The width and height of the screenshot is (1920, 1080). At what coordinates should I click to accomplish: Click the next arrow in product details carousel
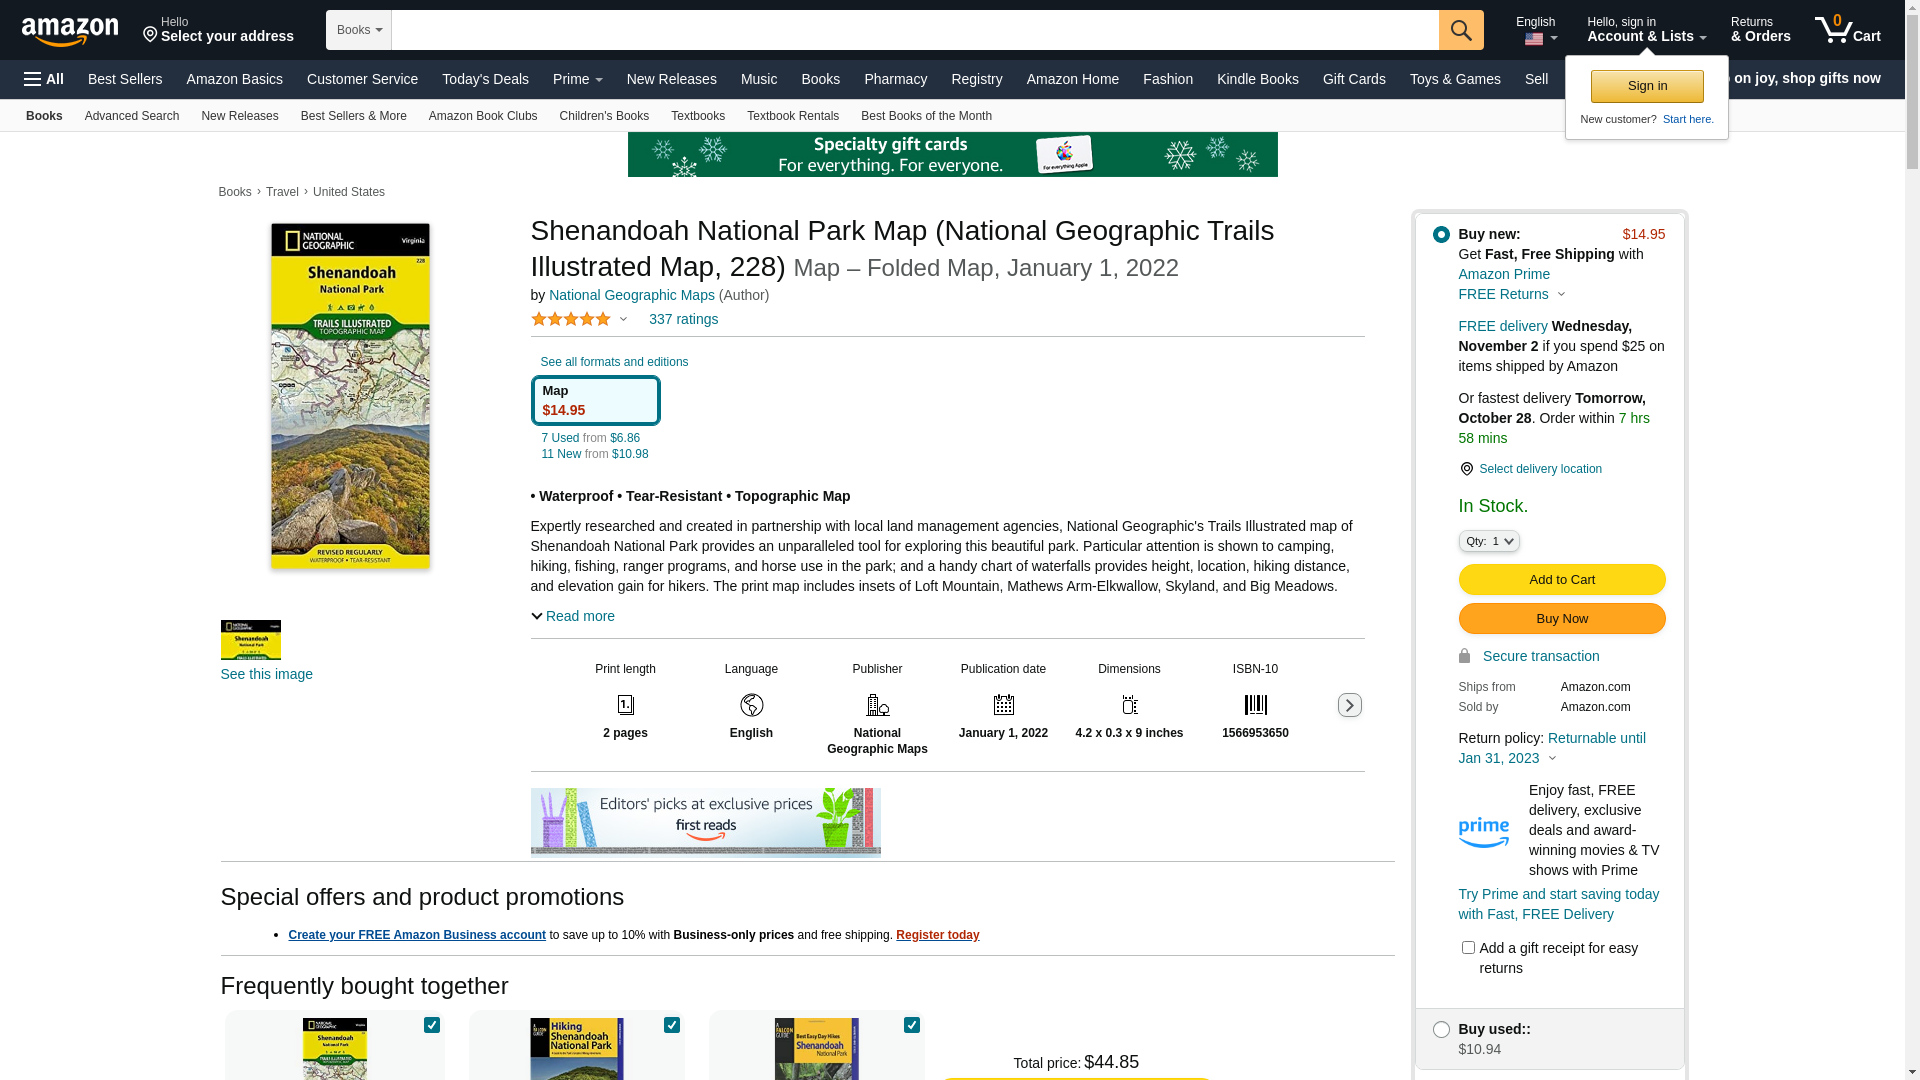point(1349,705)
